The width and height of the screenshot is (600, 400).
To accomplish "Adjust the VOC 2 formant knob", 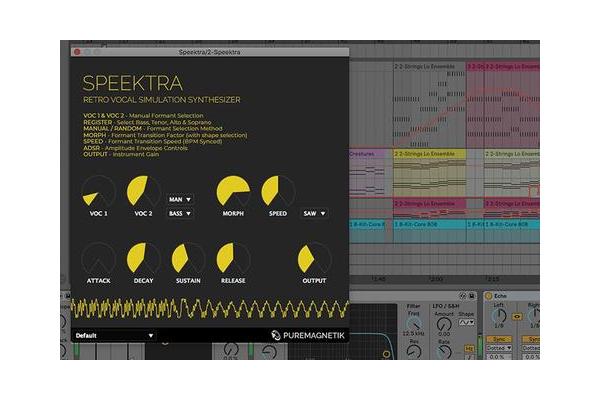I will (x=143, y=192).
